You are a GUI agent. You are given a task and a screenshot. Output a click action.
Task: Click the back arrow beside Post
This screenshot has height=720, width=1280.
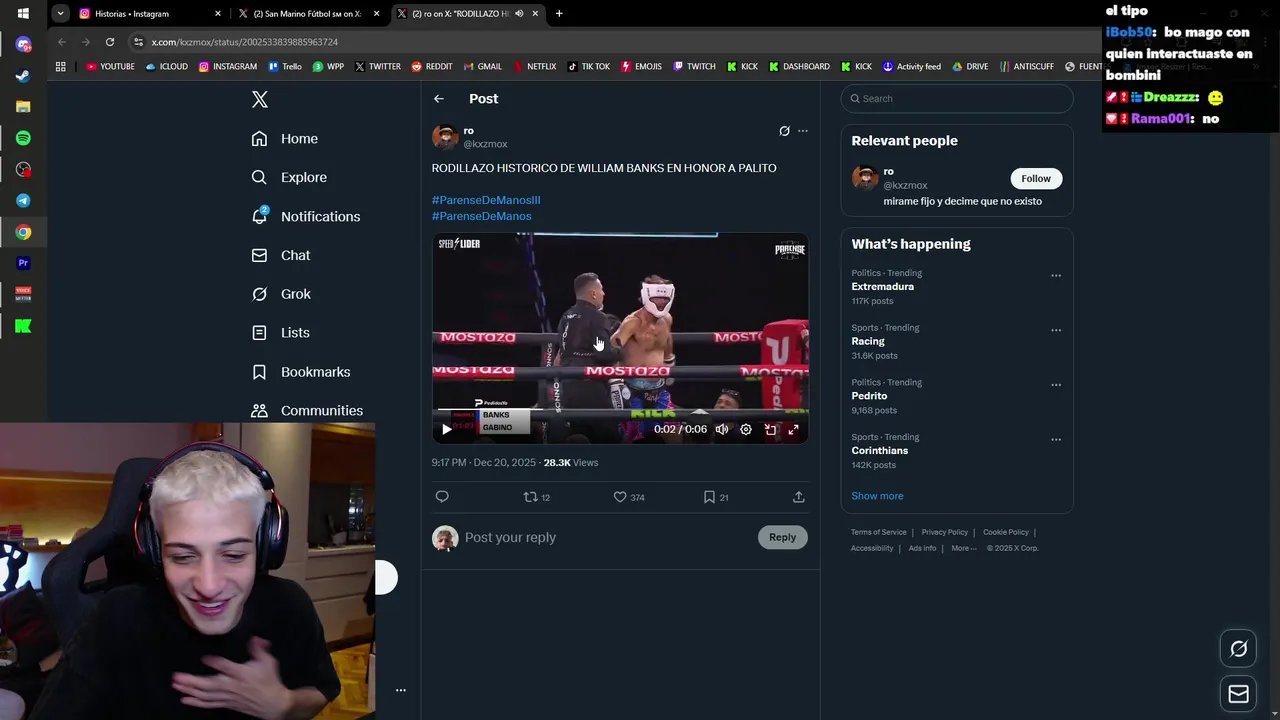(x=439, y=98)
